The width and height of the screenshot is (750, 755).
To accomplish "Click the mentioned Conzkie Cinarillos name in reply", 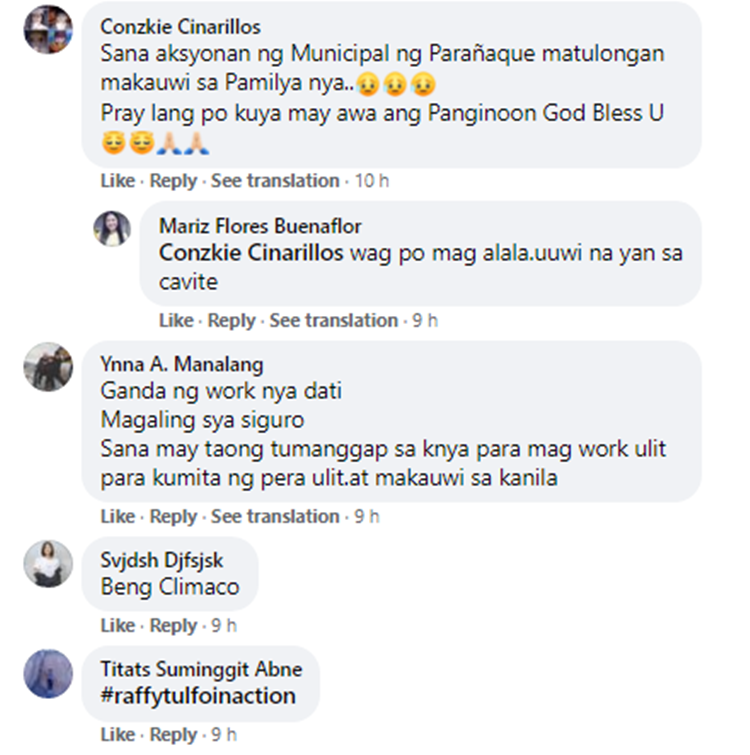I will (251, 253).
